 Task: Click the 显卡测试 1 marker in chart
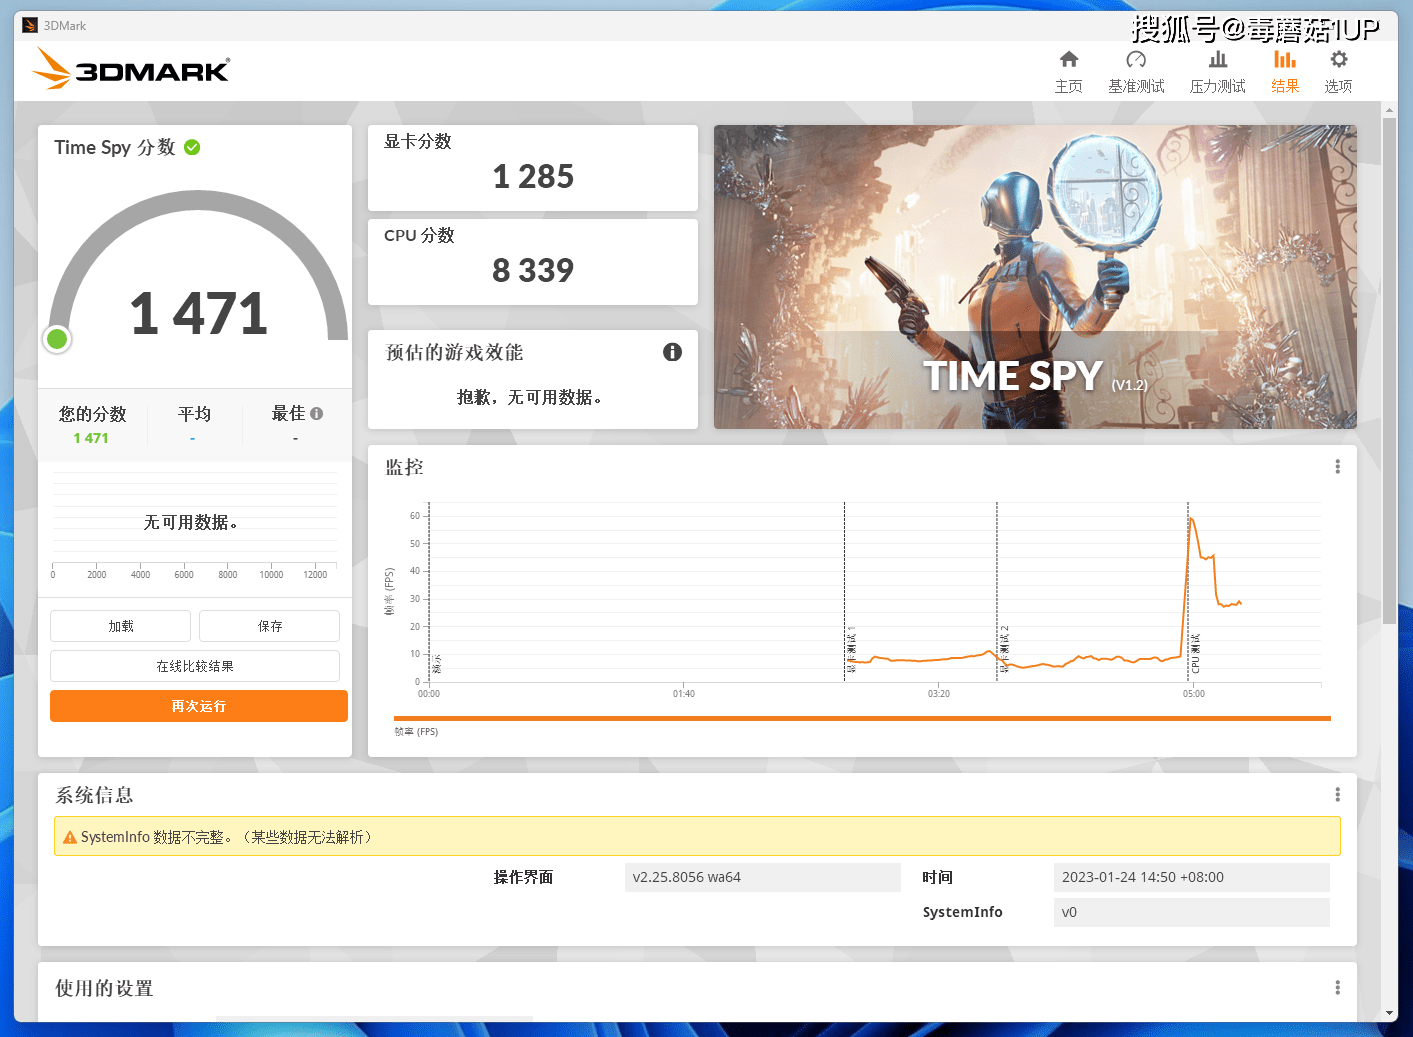[x=851, y=651]
